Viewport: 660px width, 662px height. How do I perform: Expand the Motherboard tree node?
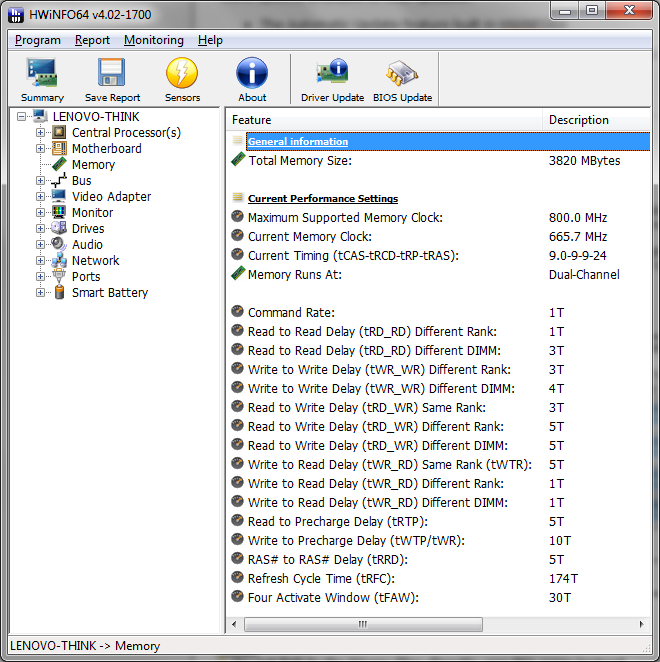pos(41,149)
